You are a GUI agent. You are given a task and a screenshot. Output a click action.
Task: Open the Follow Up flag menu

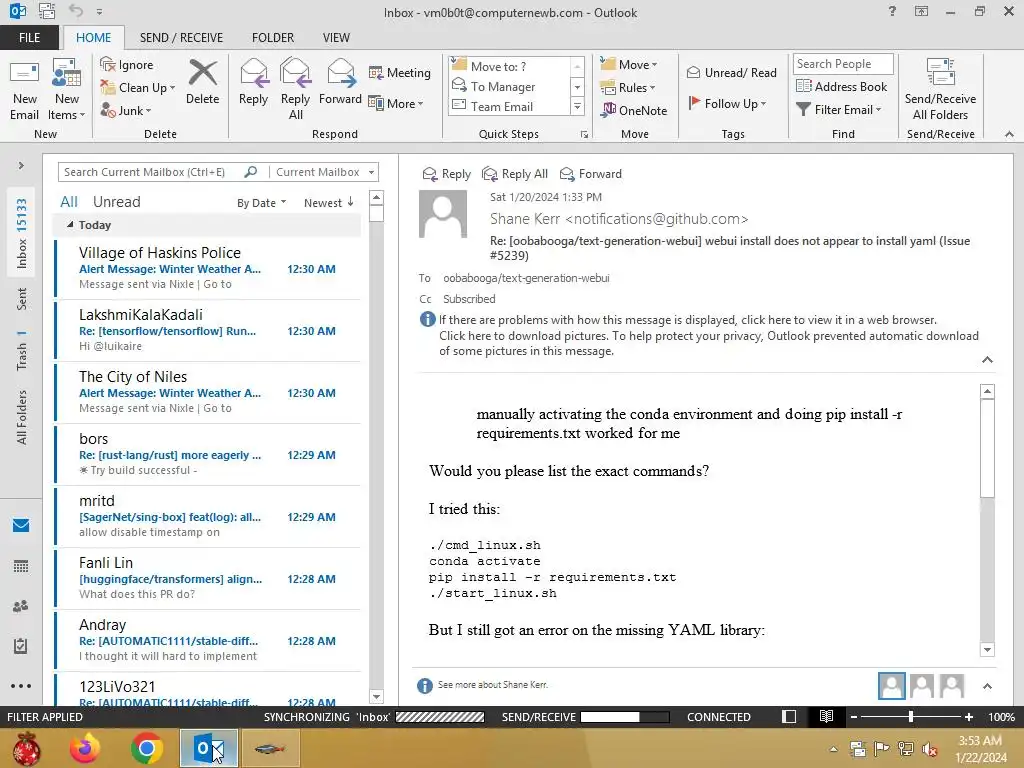click(727, 103)
